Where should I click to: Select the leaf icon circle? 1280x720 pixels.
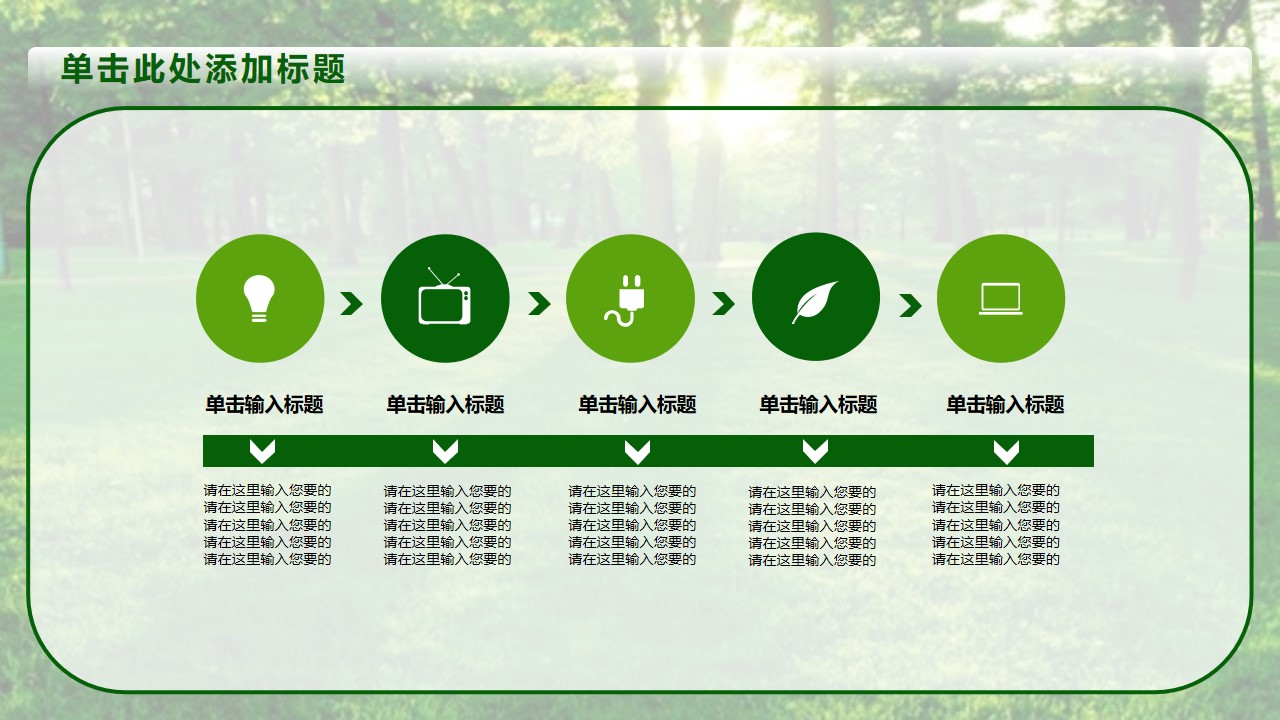(x=816, y=297)
